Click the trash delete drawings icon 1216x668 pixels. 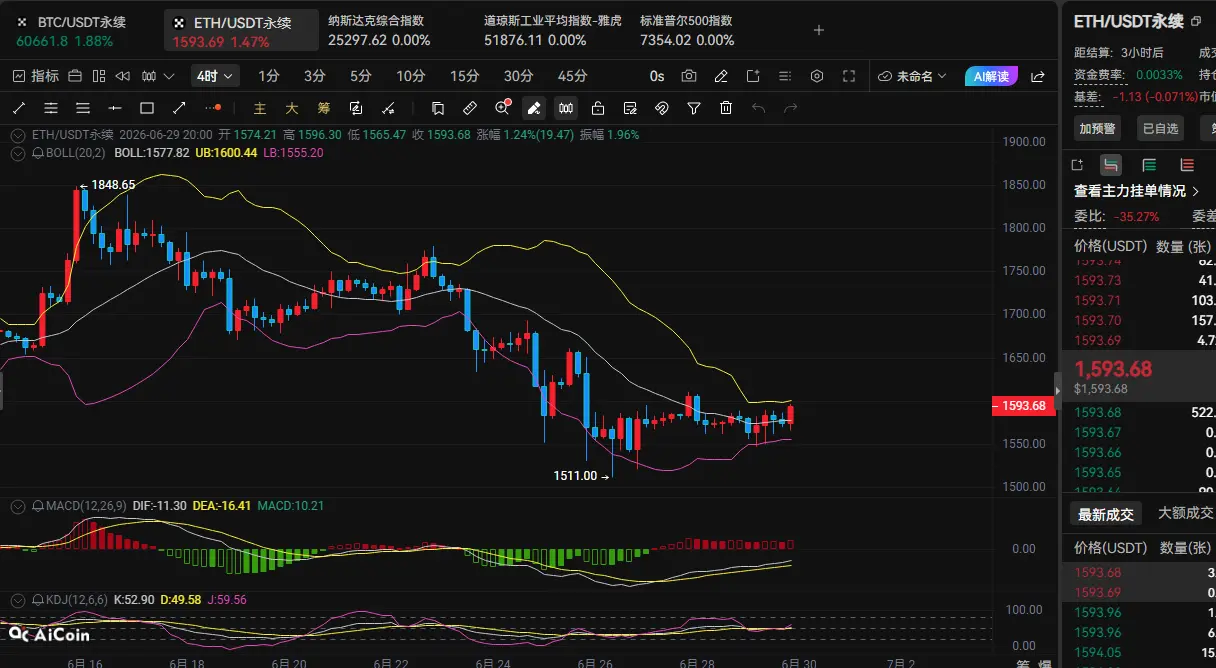click(x=726, y=108)
